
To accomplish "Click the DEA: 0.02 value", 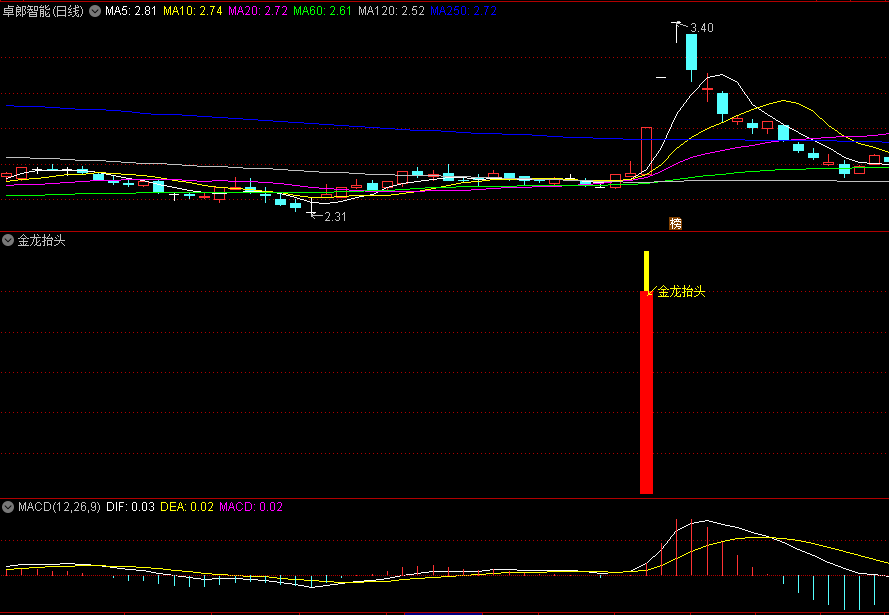I will 187,507.
